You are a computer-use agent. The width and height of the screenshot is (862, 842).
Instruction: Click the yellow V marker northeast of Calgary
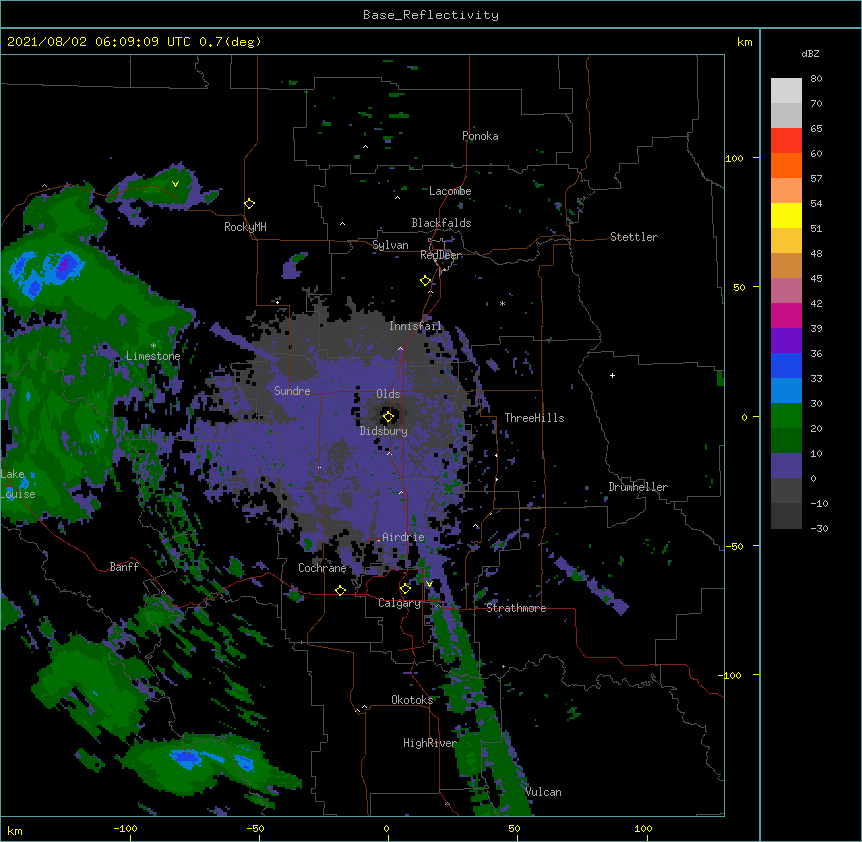pos(429,584)
